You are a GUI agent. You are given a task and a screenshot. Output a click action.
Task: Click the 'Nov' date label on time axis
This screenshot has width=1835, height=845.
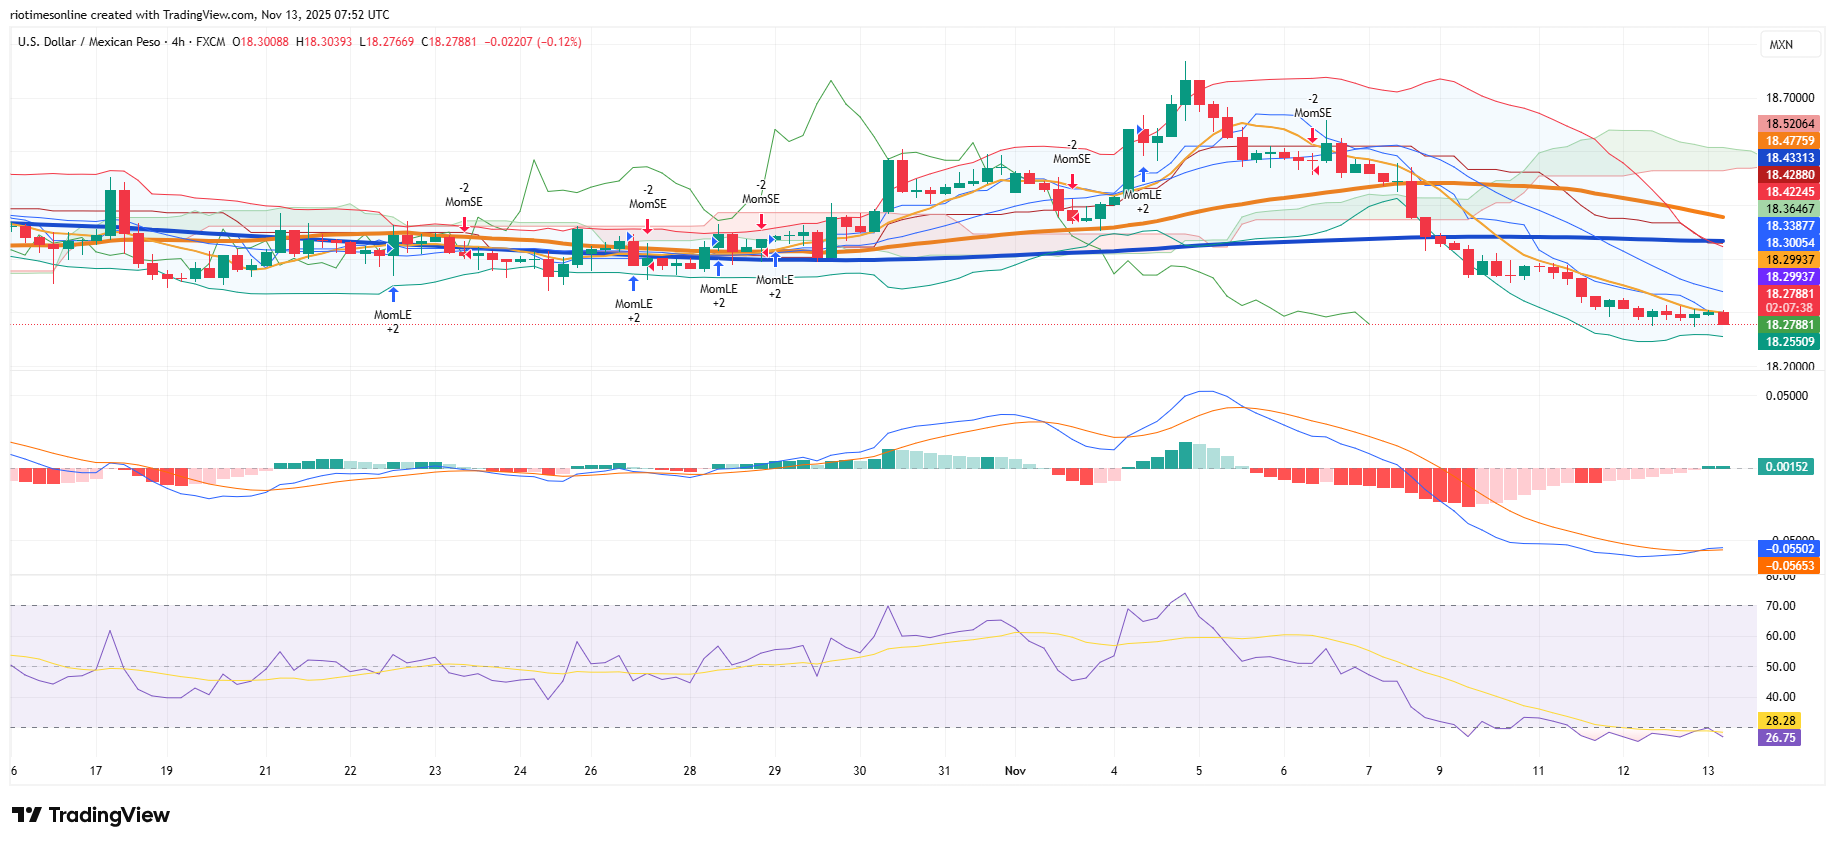(1015, 771)
